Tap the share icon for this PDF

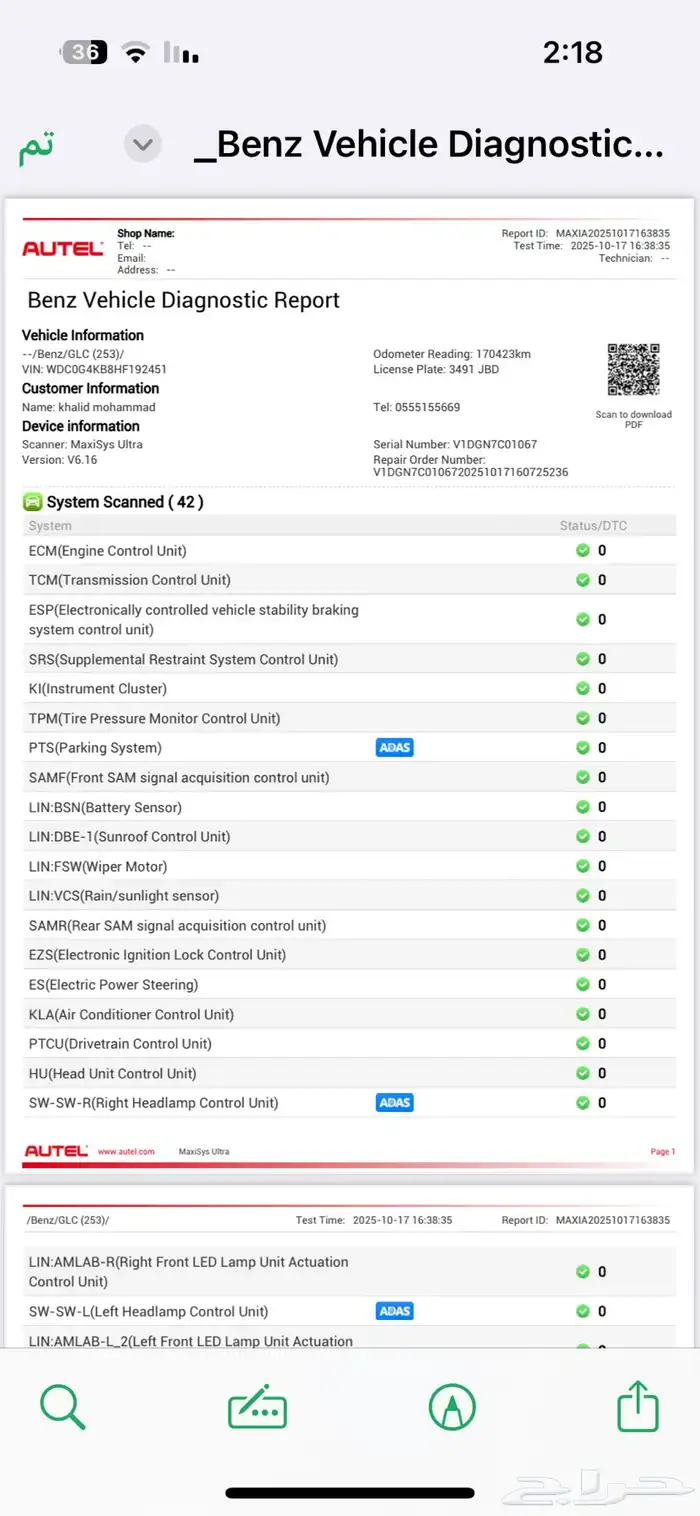click(638, 1406)
